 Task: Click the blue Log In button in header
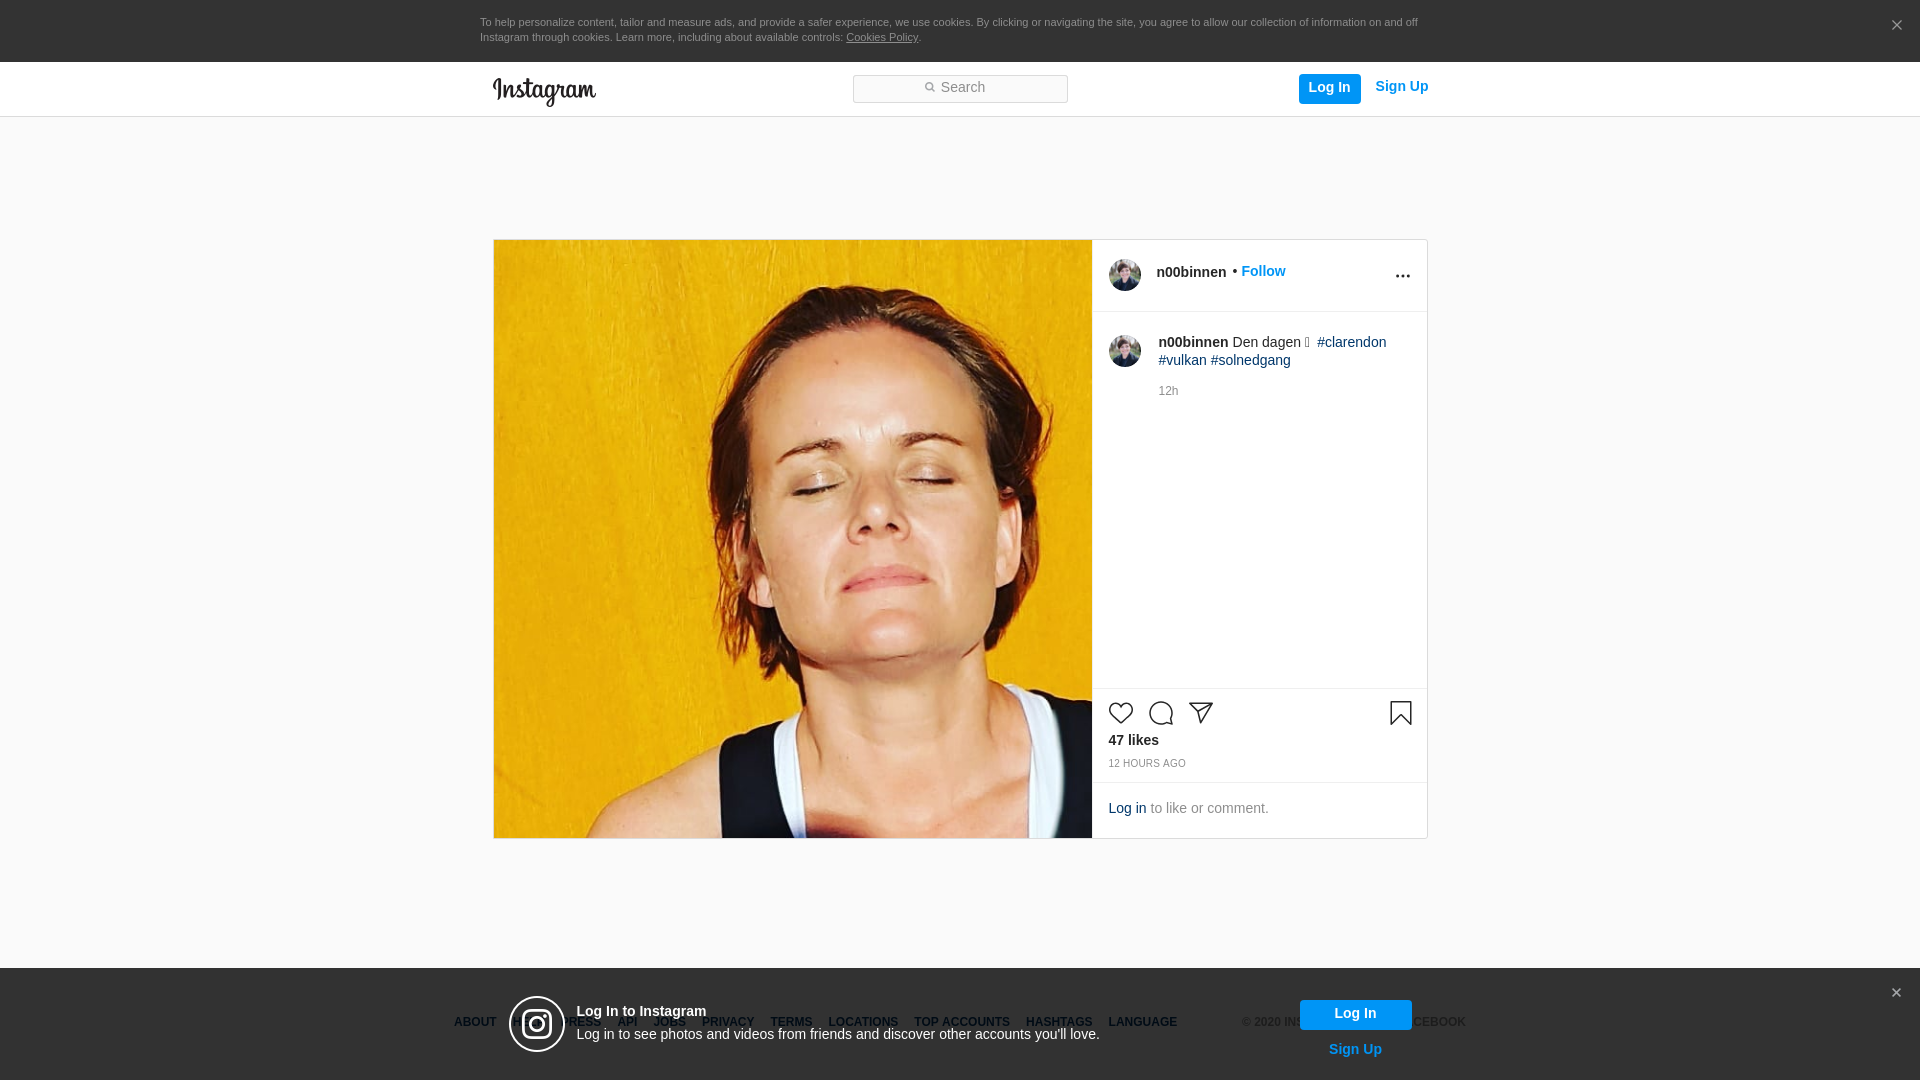tap(1329, 88)
